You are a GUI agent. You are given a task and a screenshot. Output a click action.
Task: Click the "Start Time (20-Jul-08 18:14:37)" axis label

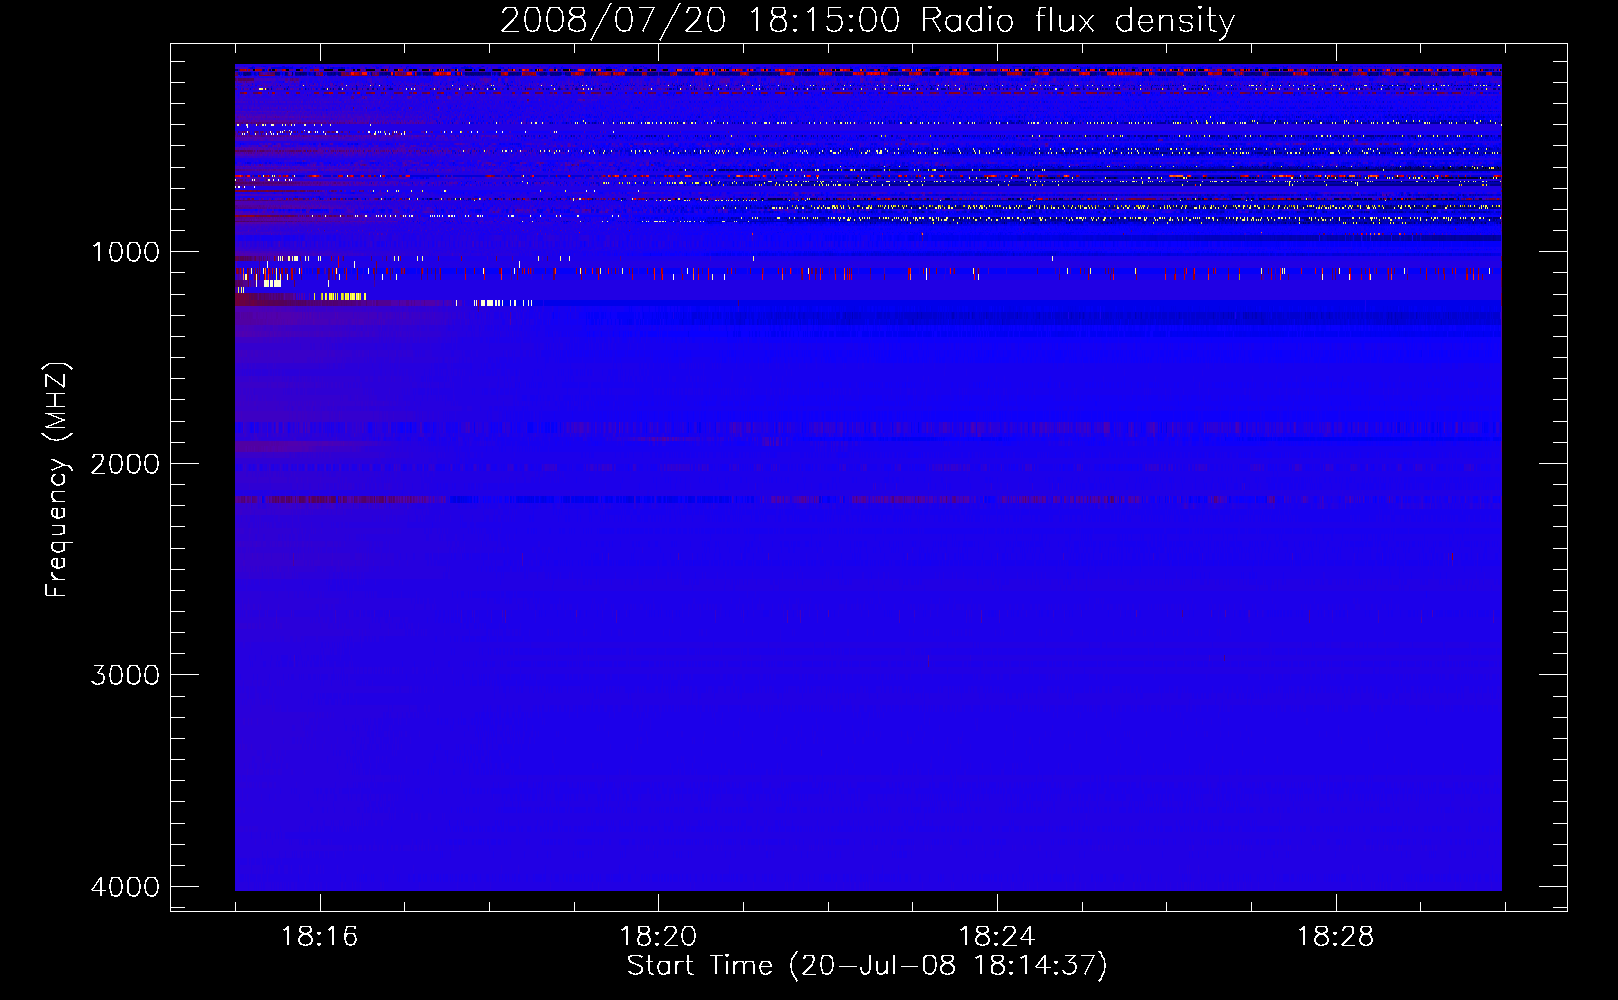[x=867, y=966]
